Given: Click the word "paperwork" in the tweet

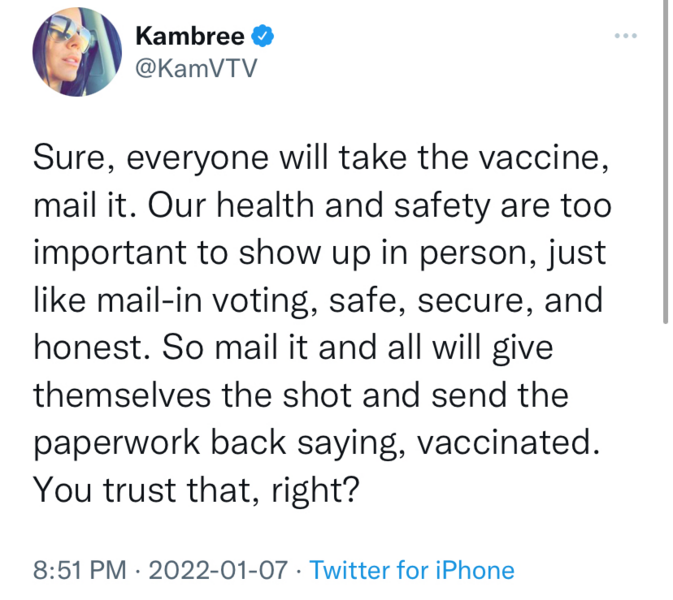Looking at the screenshot, I should [x=117, y=443].
